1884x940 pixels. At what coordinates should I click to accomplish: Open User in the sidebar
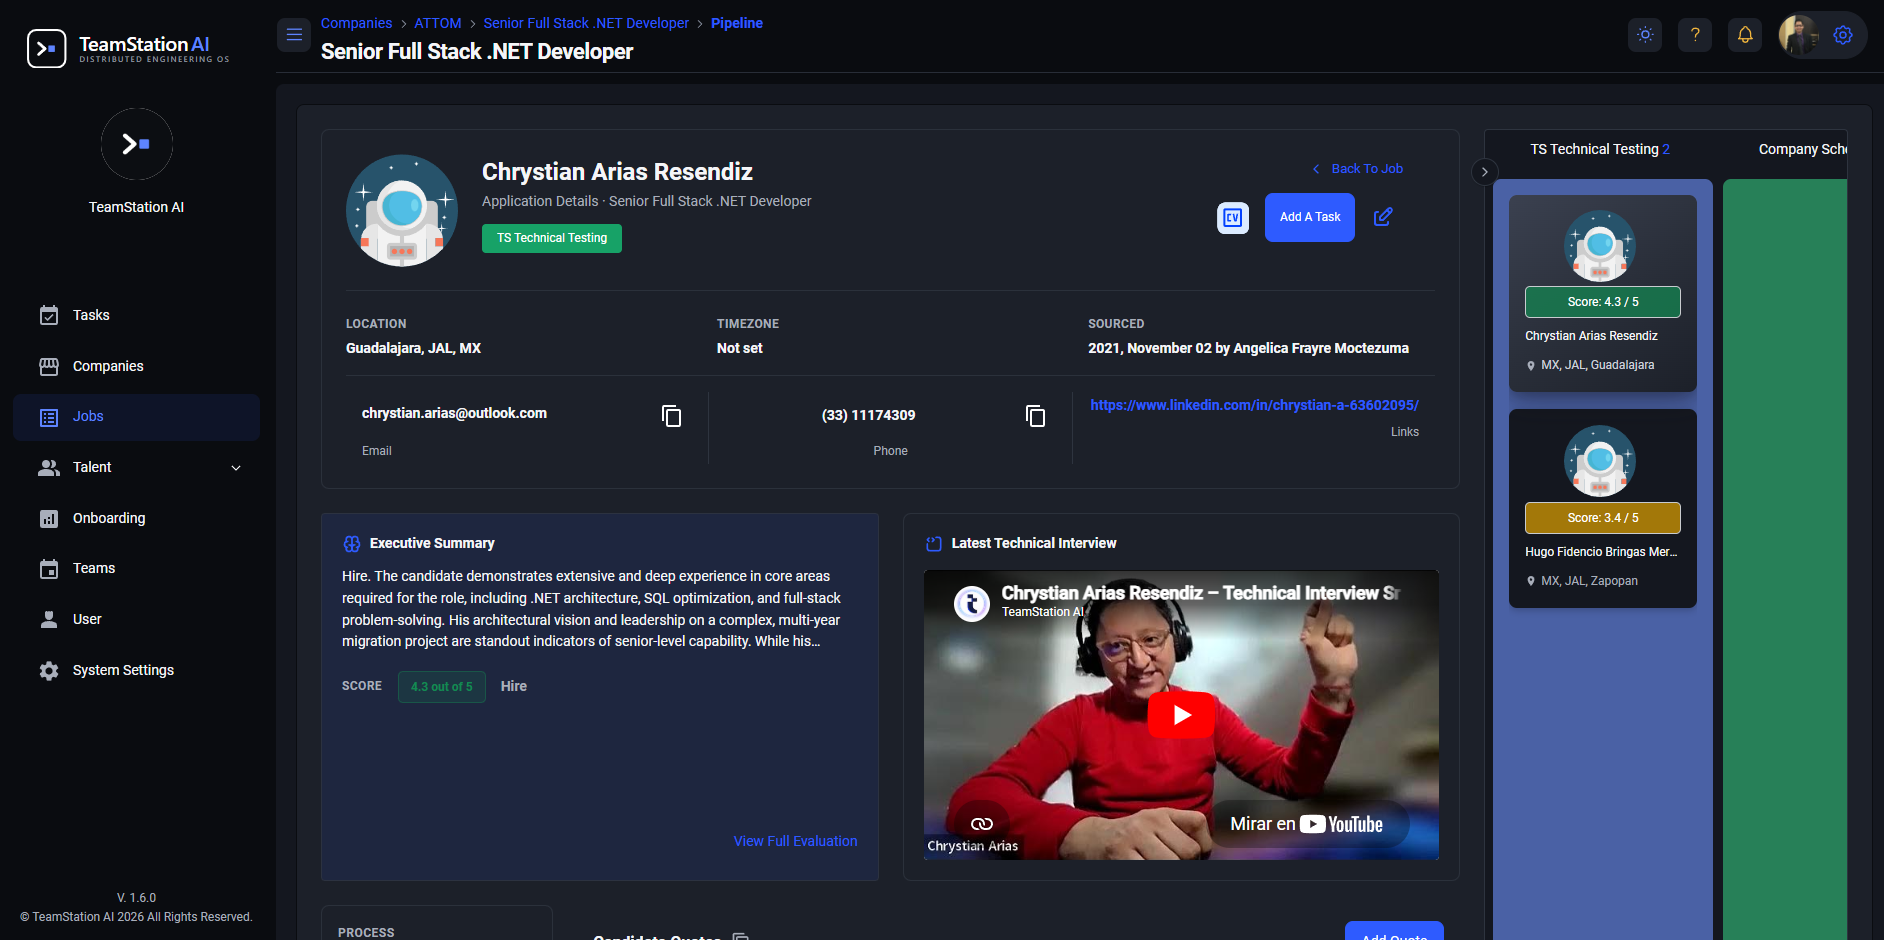coord(136,619)
